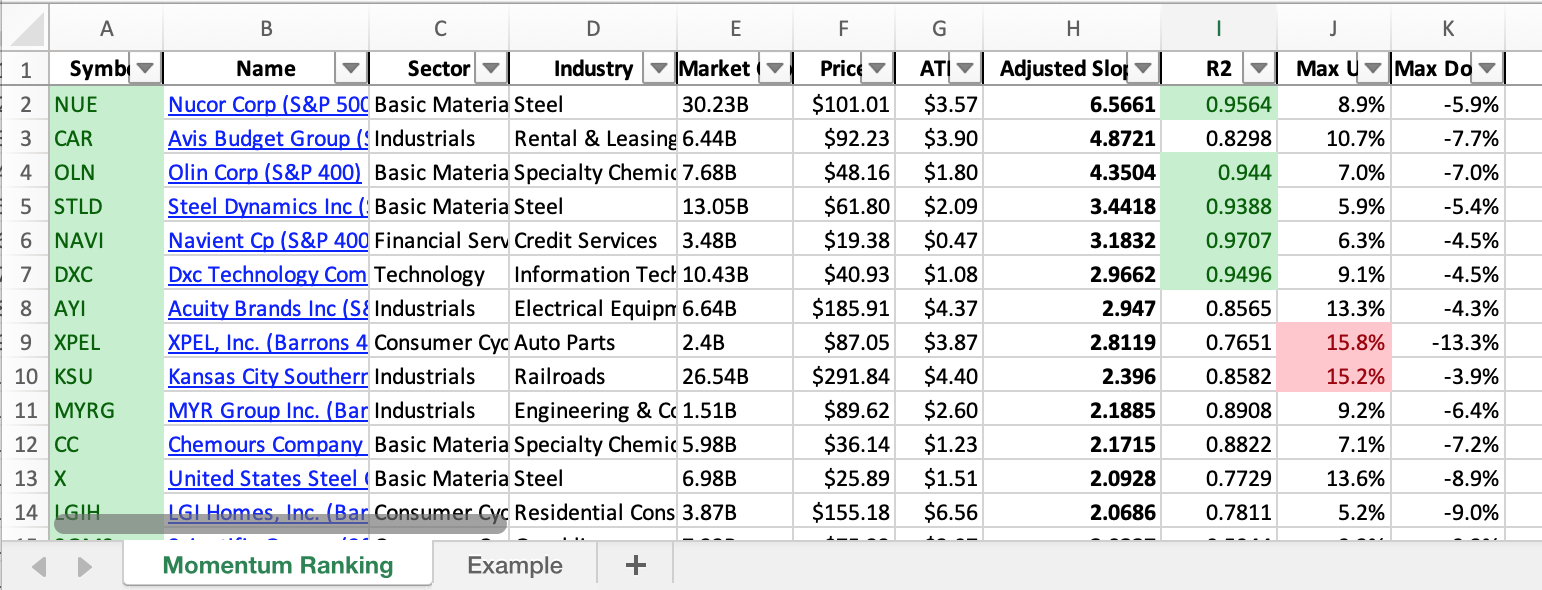Open the Nucor Corp link
Screen dimensions: 1542x590
click(x=267, y=104)
